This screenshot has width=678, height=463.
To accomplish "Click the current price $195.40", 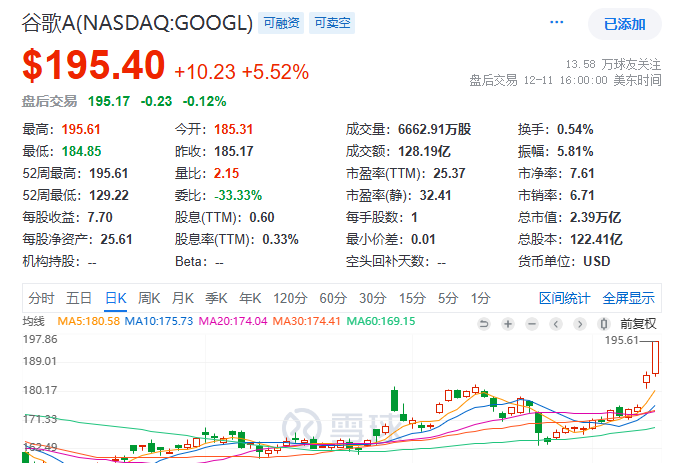I will click(x=94, y=65).
